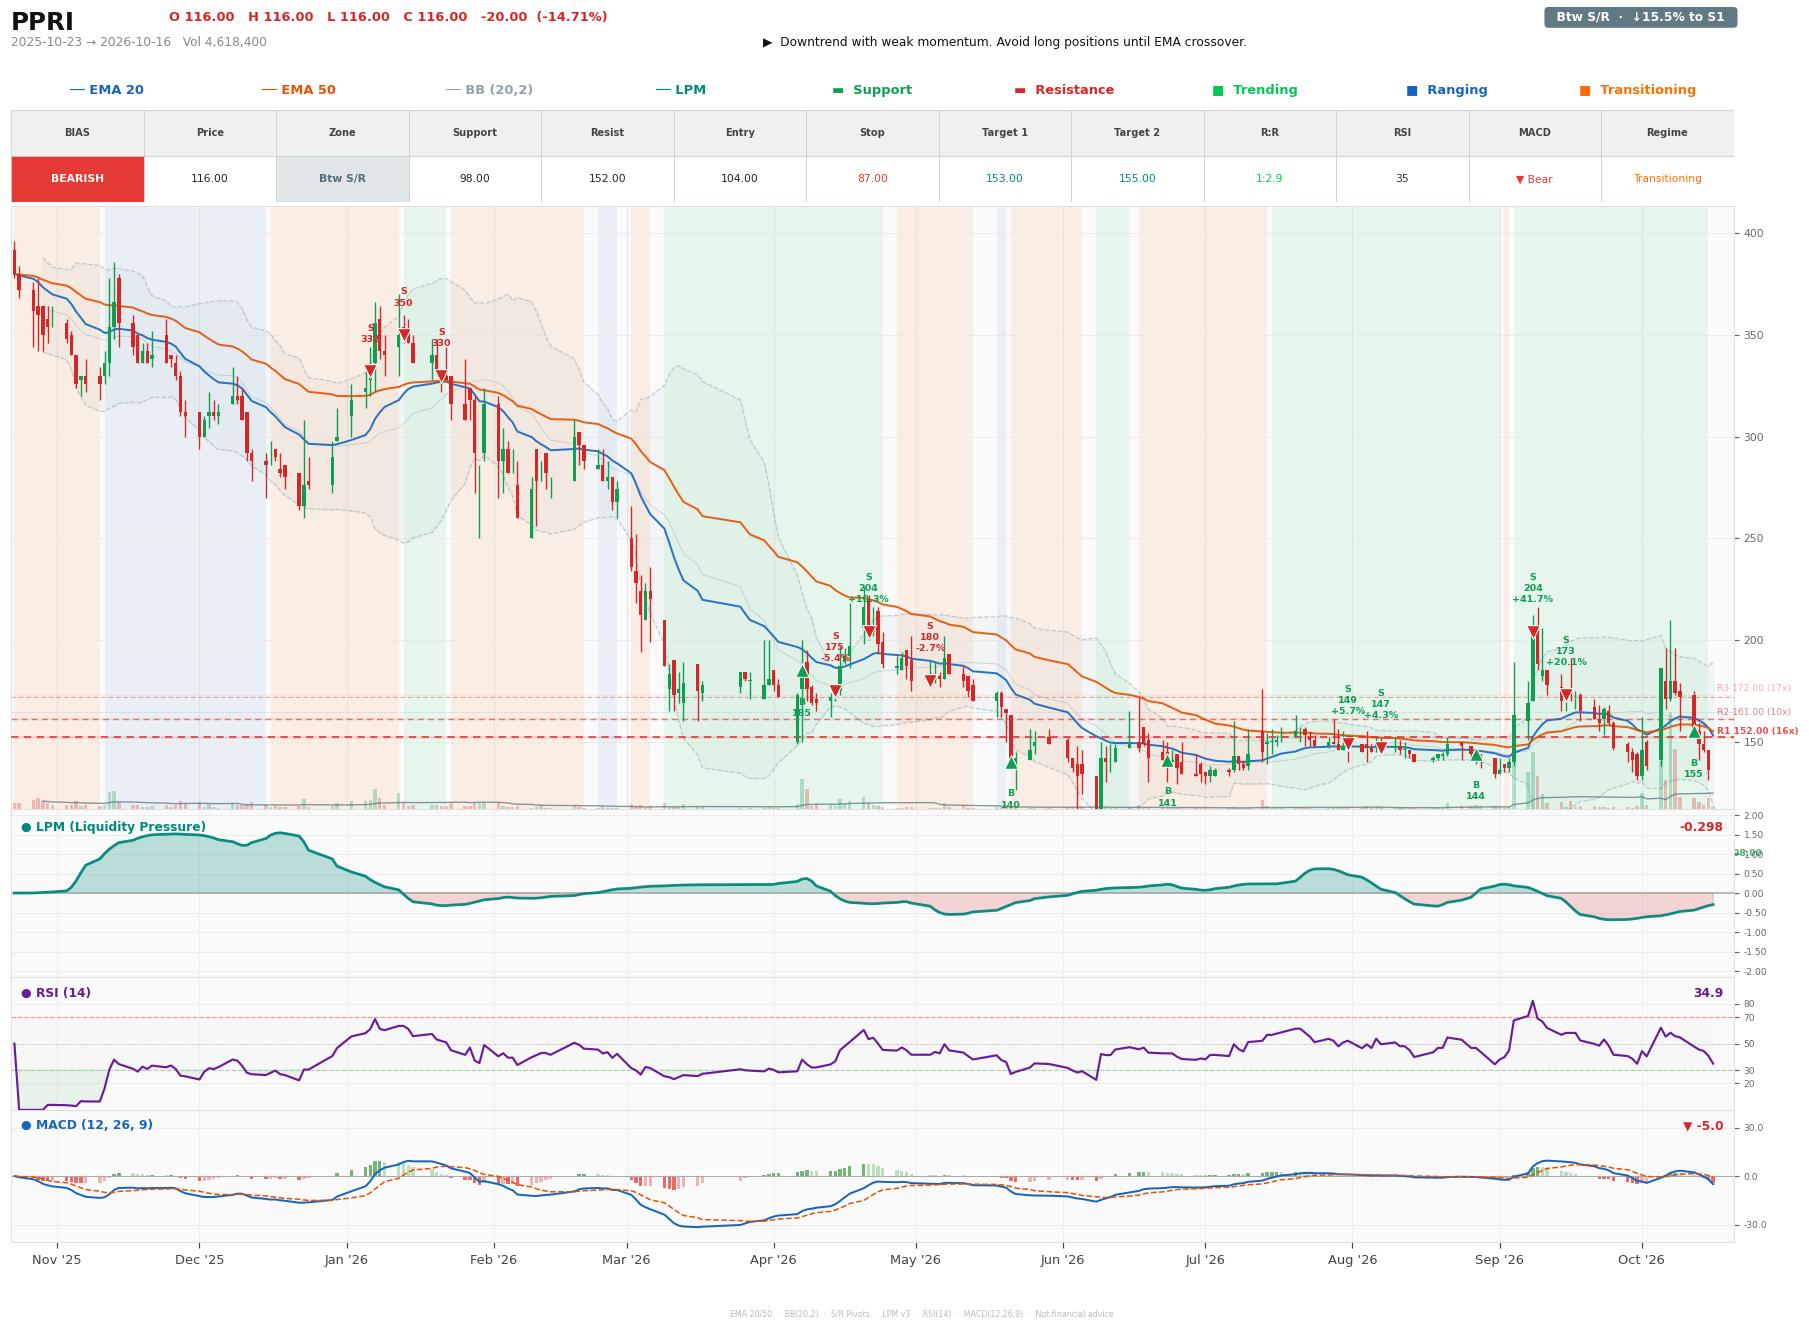Image resolution: width=1809 pixels, height=1330 pixels.
Task: Click the Transitioning regime table cell
Action: pos(1667,179)
